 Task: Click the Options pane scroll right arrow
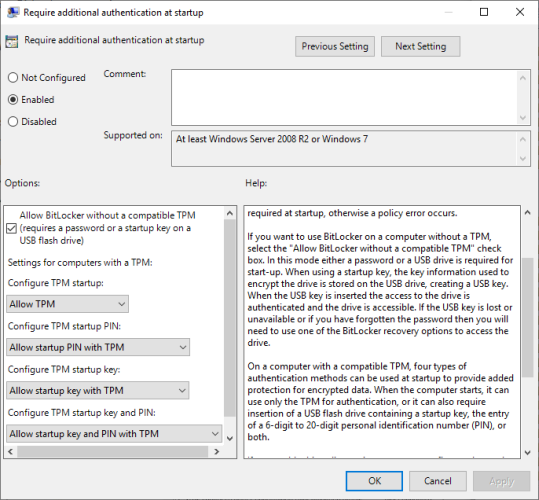point(217,451)
